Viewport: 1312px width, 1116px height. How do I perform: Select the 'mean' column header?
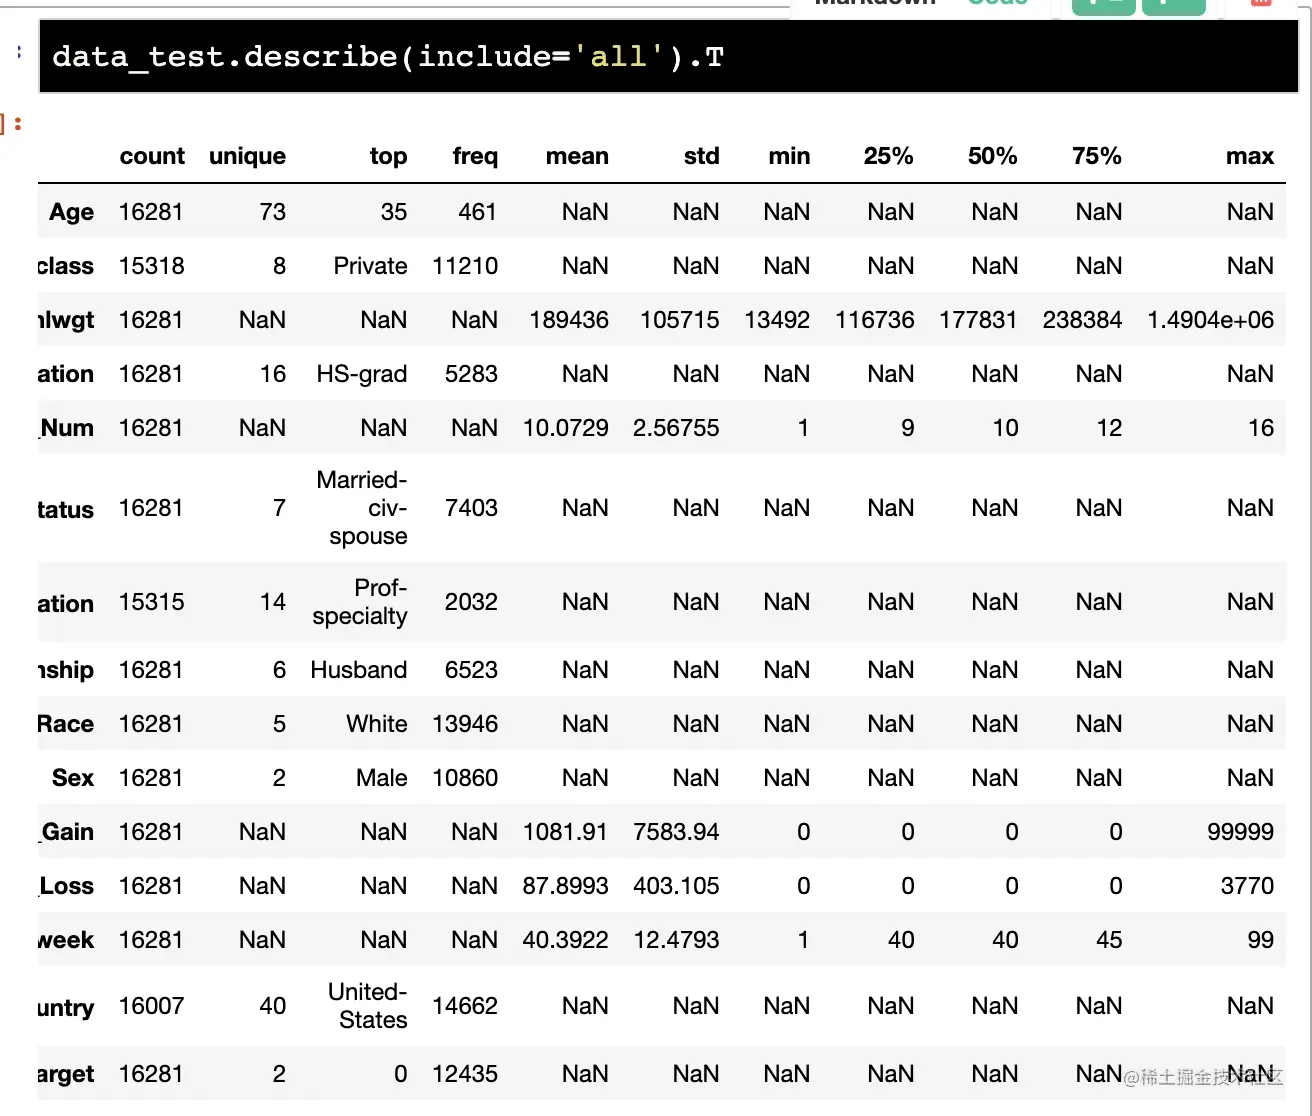(x=577, y=156)
